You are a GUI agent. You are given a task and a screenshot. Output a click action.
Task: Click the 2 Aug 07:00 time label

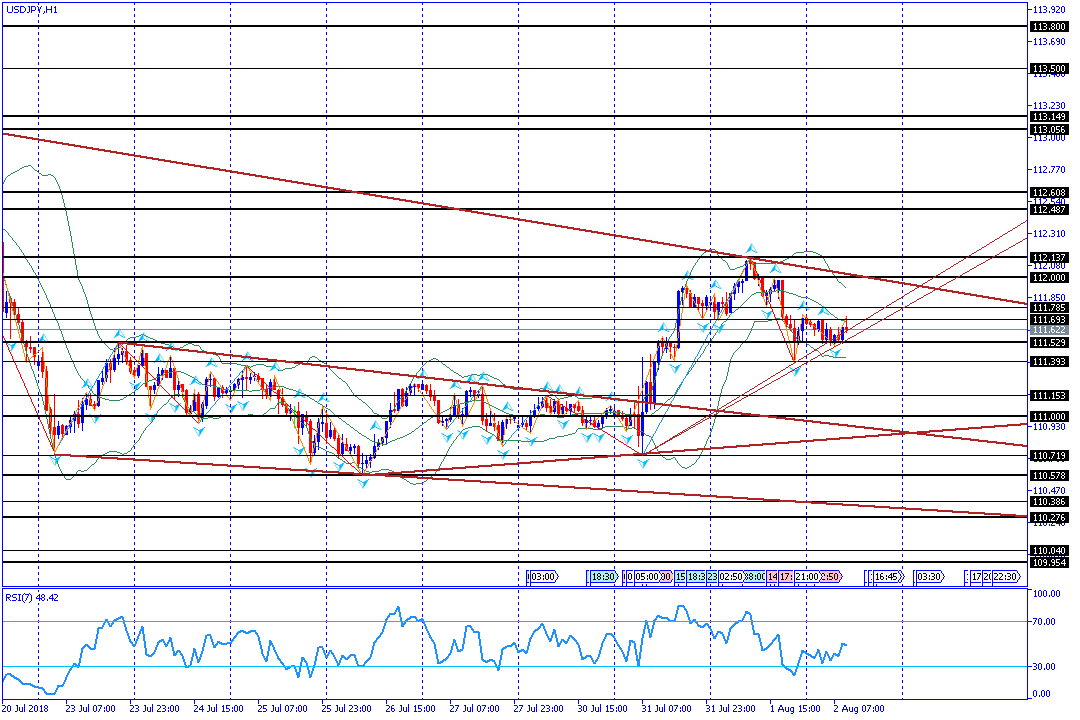(859, 708)
